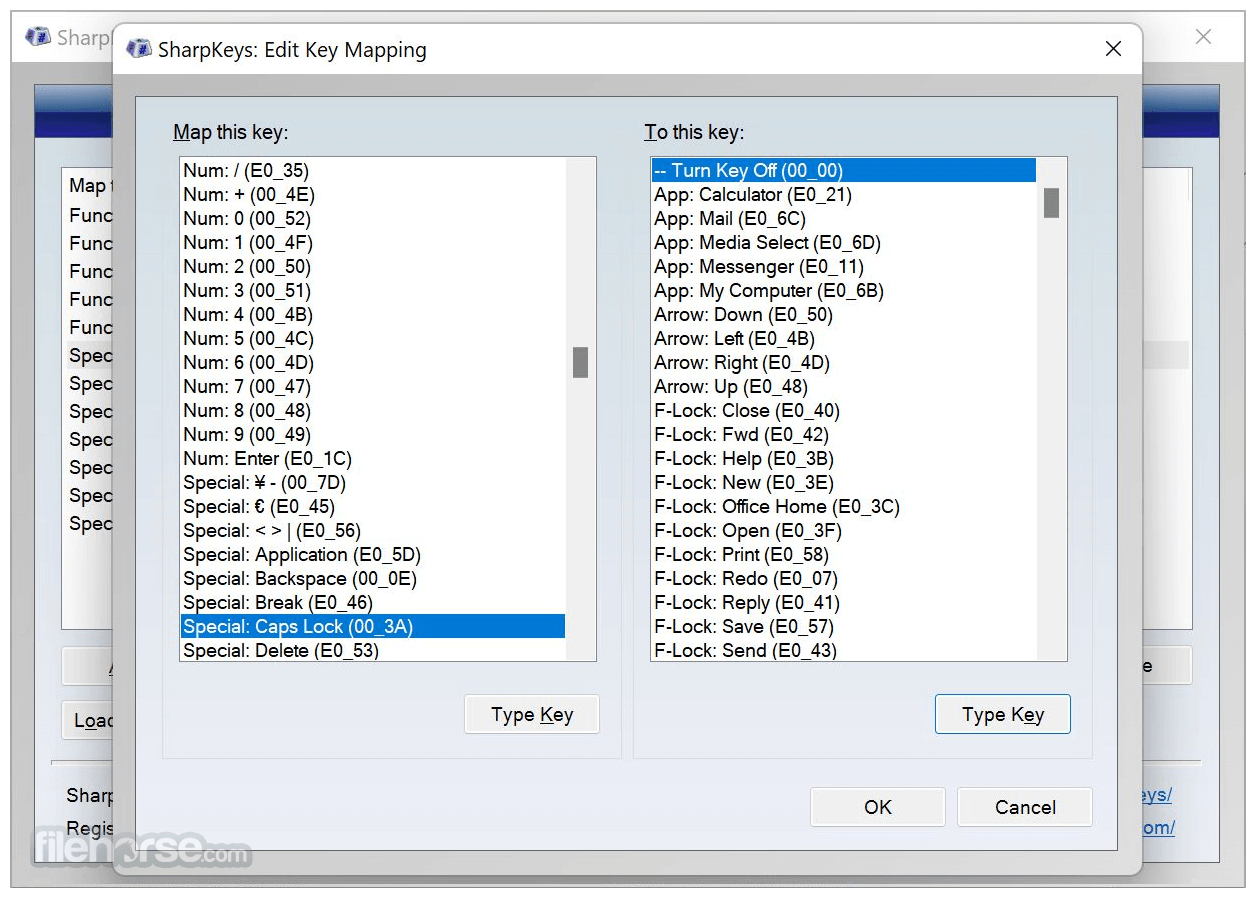
Task: Select "Num: 1 (00_4F)"
Action: 373,242
